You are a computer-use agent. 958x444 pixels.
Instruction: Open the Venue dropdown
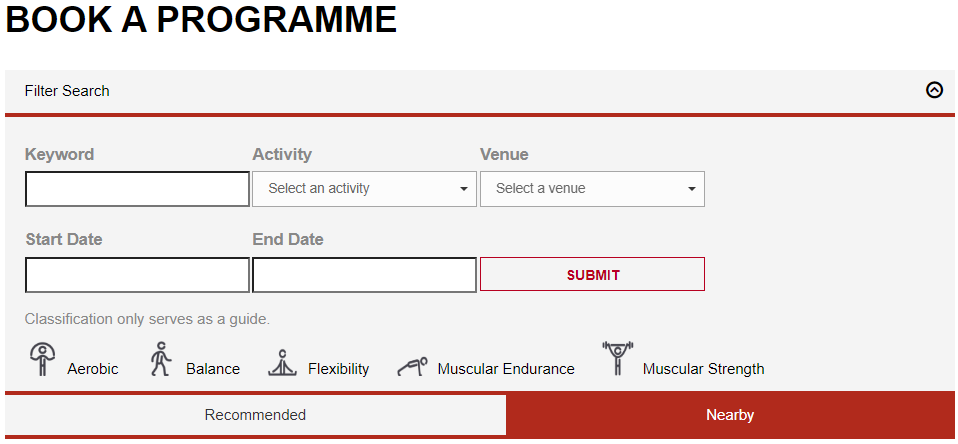coord(592,188)
